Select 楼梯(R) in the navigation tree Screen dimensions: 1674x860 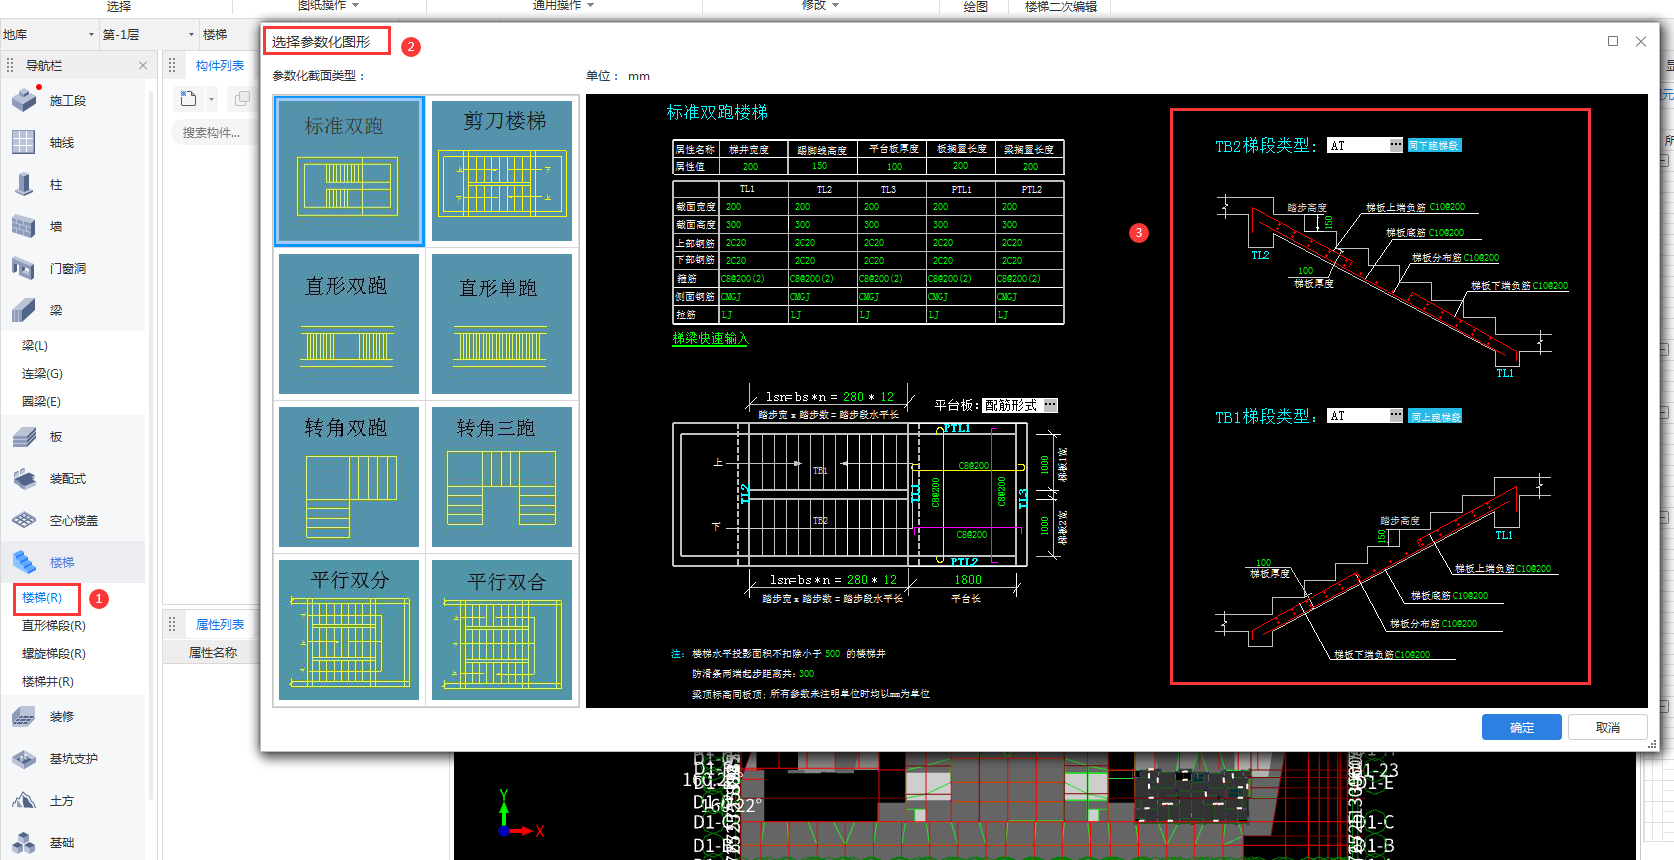[42, 597]
